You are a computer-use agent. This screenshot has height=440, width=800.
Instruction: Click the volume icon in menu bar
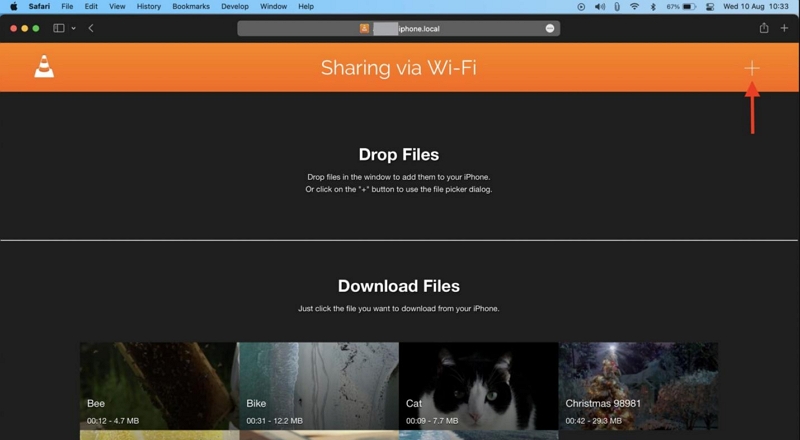(599, 7)
